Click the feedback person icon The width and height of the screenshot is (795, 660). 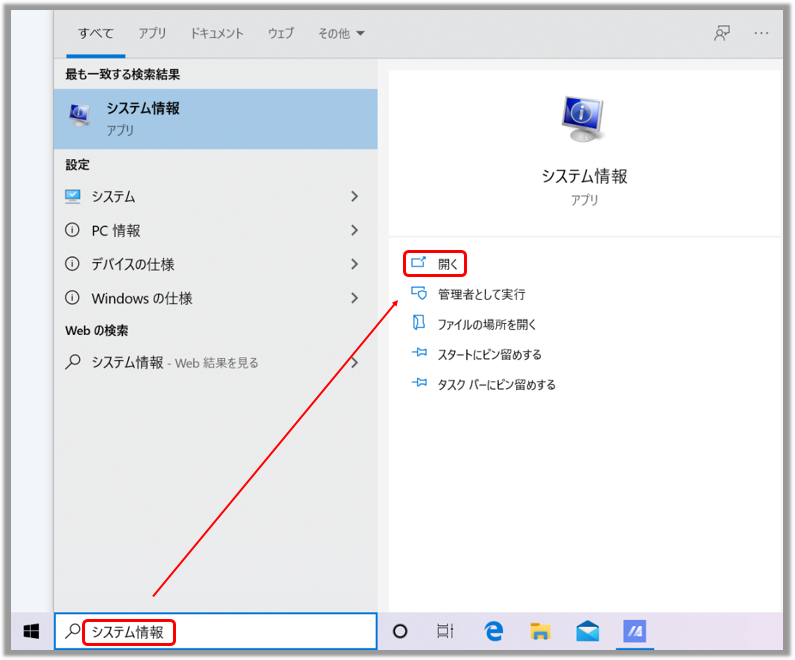pyautogui.click(x=722, y=33)
